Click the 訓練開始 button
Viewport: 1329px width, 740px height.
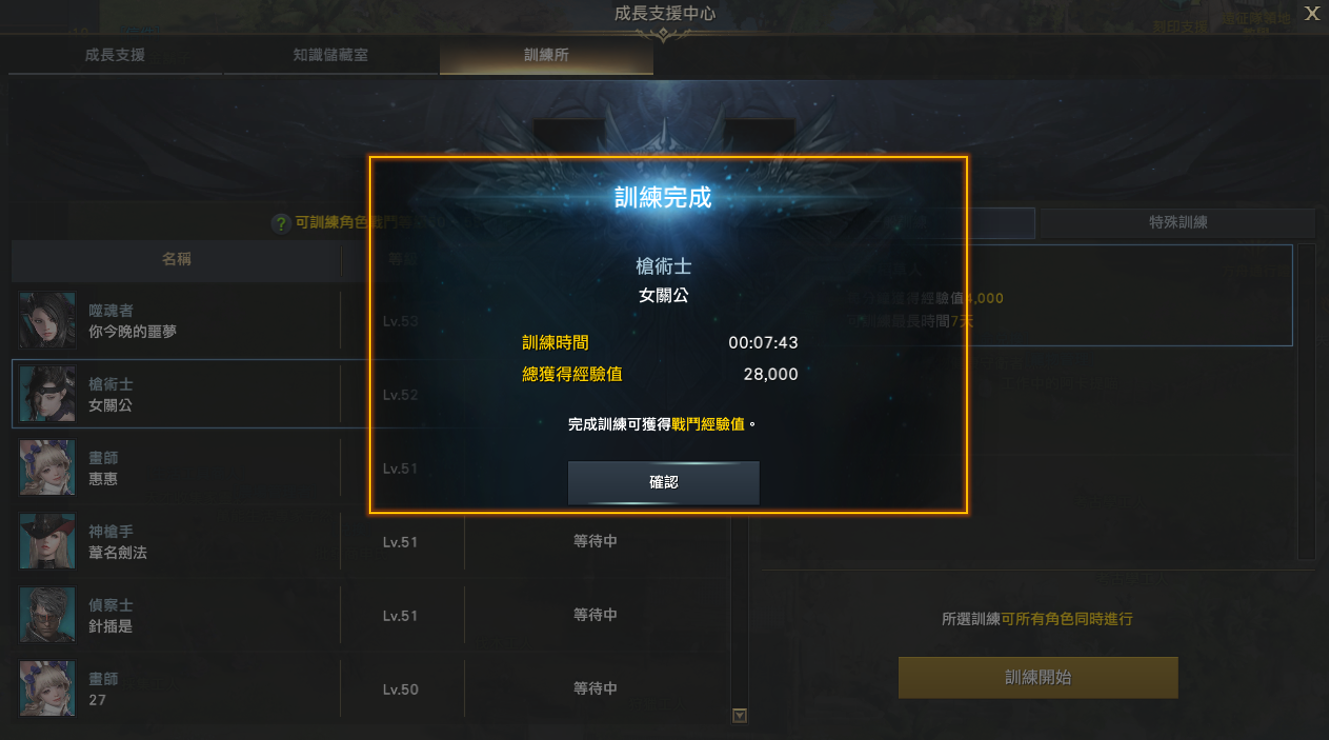pyautogui.click(x=1038, y=677)
